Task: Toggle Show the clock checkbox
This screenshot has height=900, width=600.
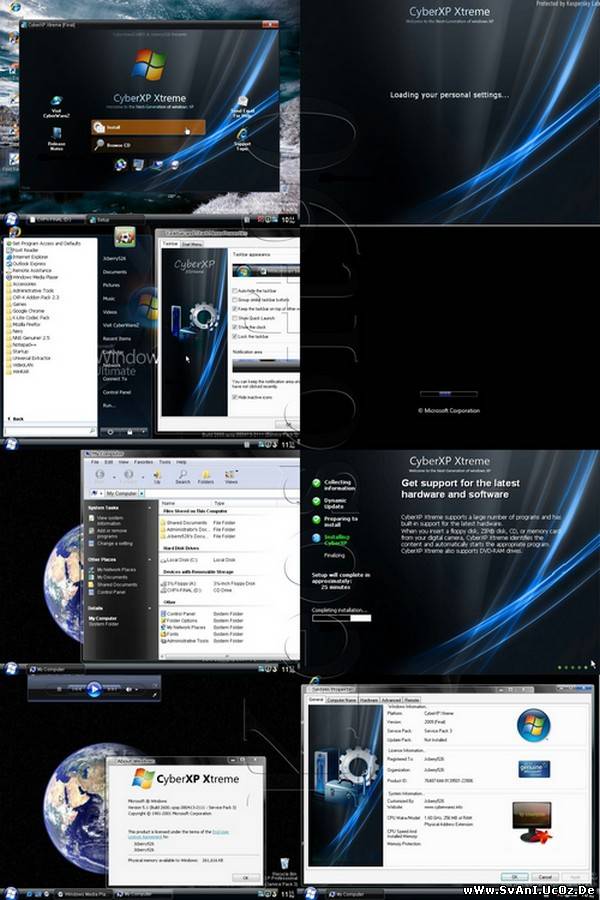Action: pos(235,326)
